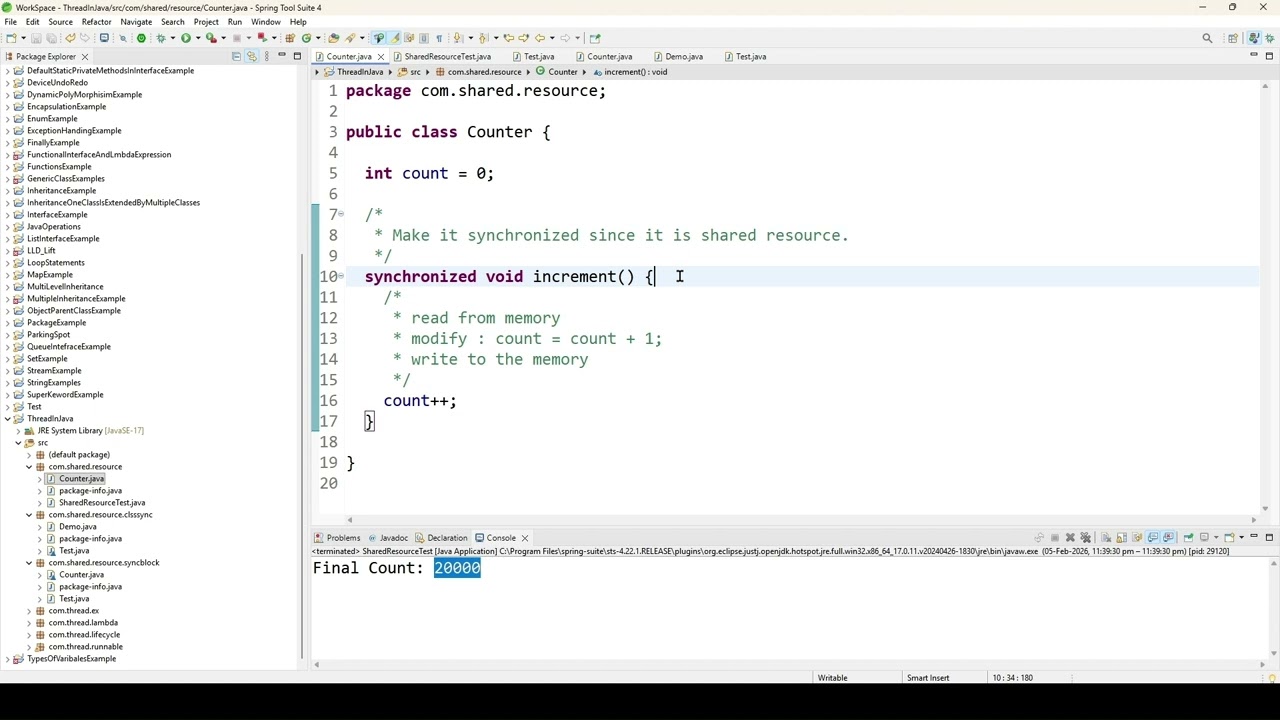Expand the TypesOfVaribalesExample project
Screen dimensions: 1280x720
[x=8, y=659]
